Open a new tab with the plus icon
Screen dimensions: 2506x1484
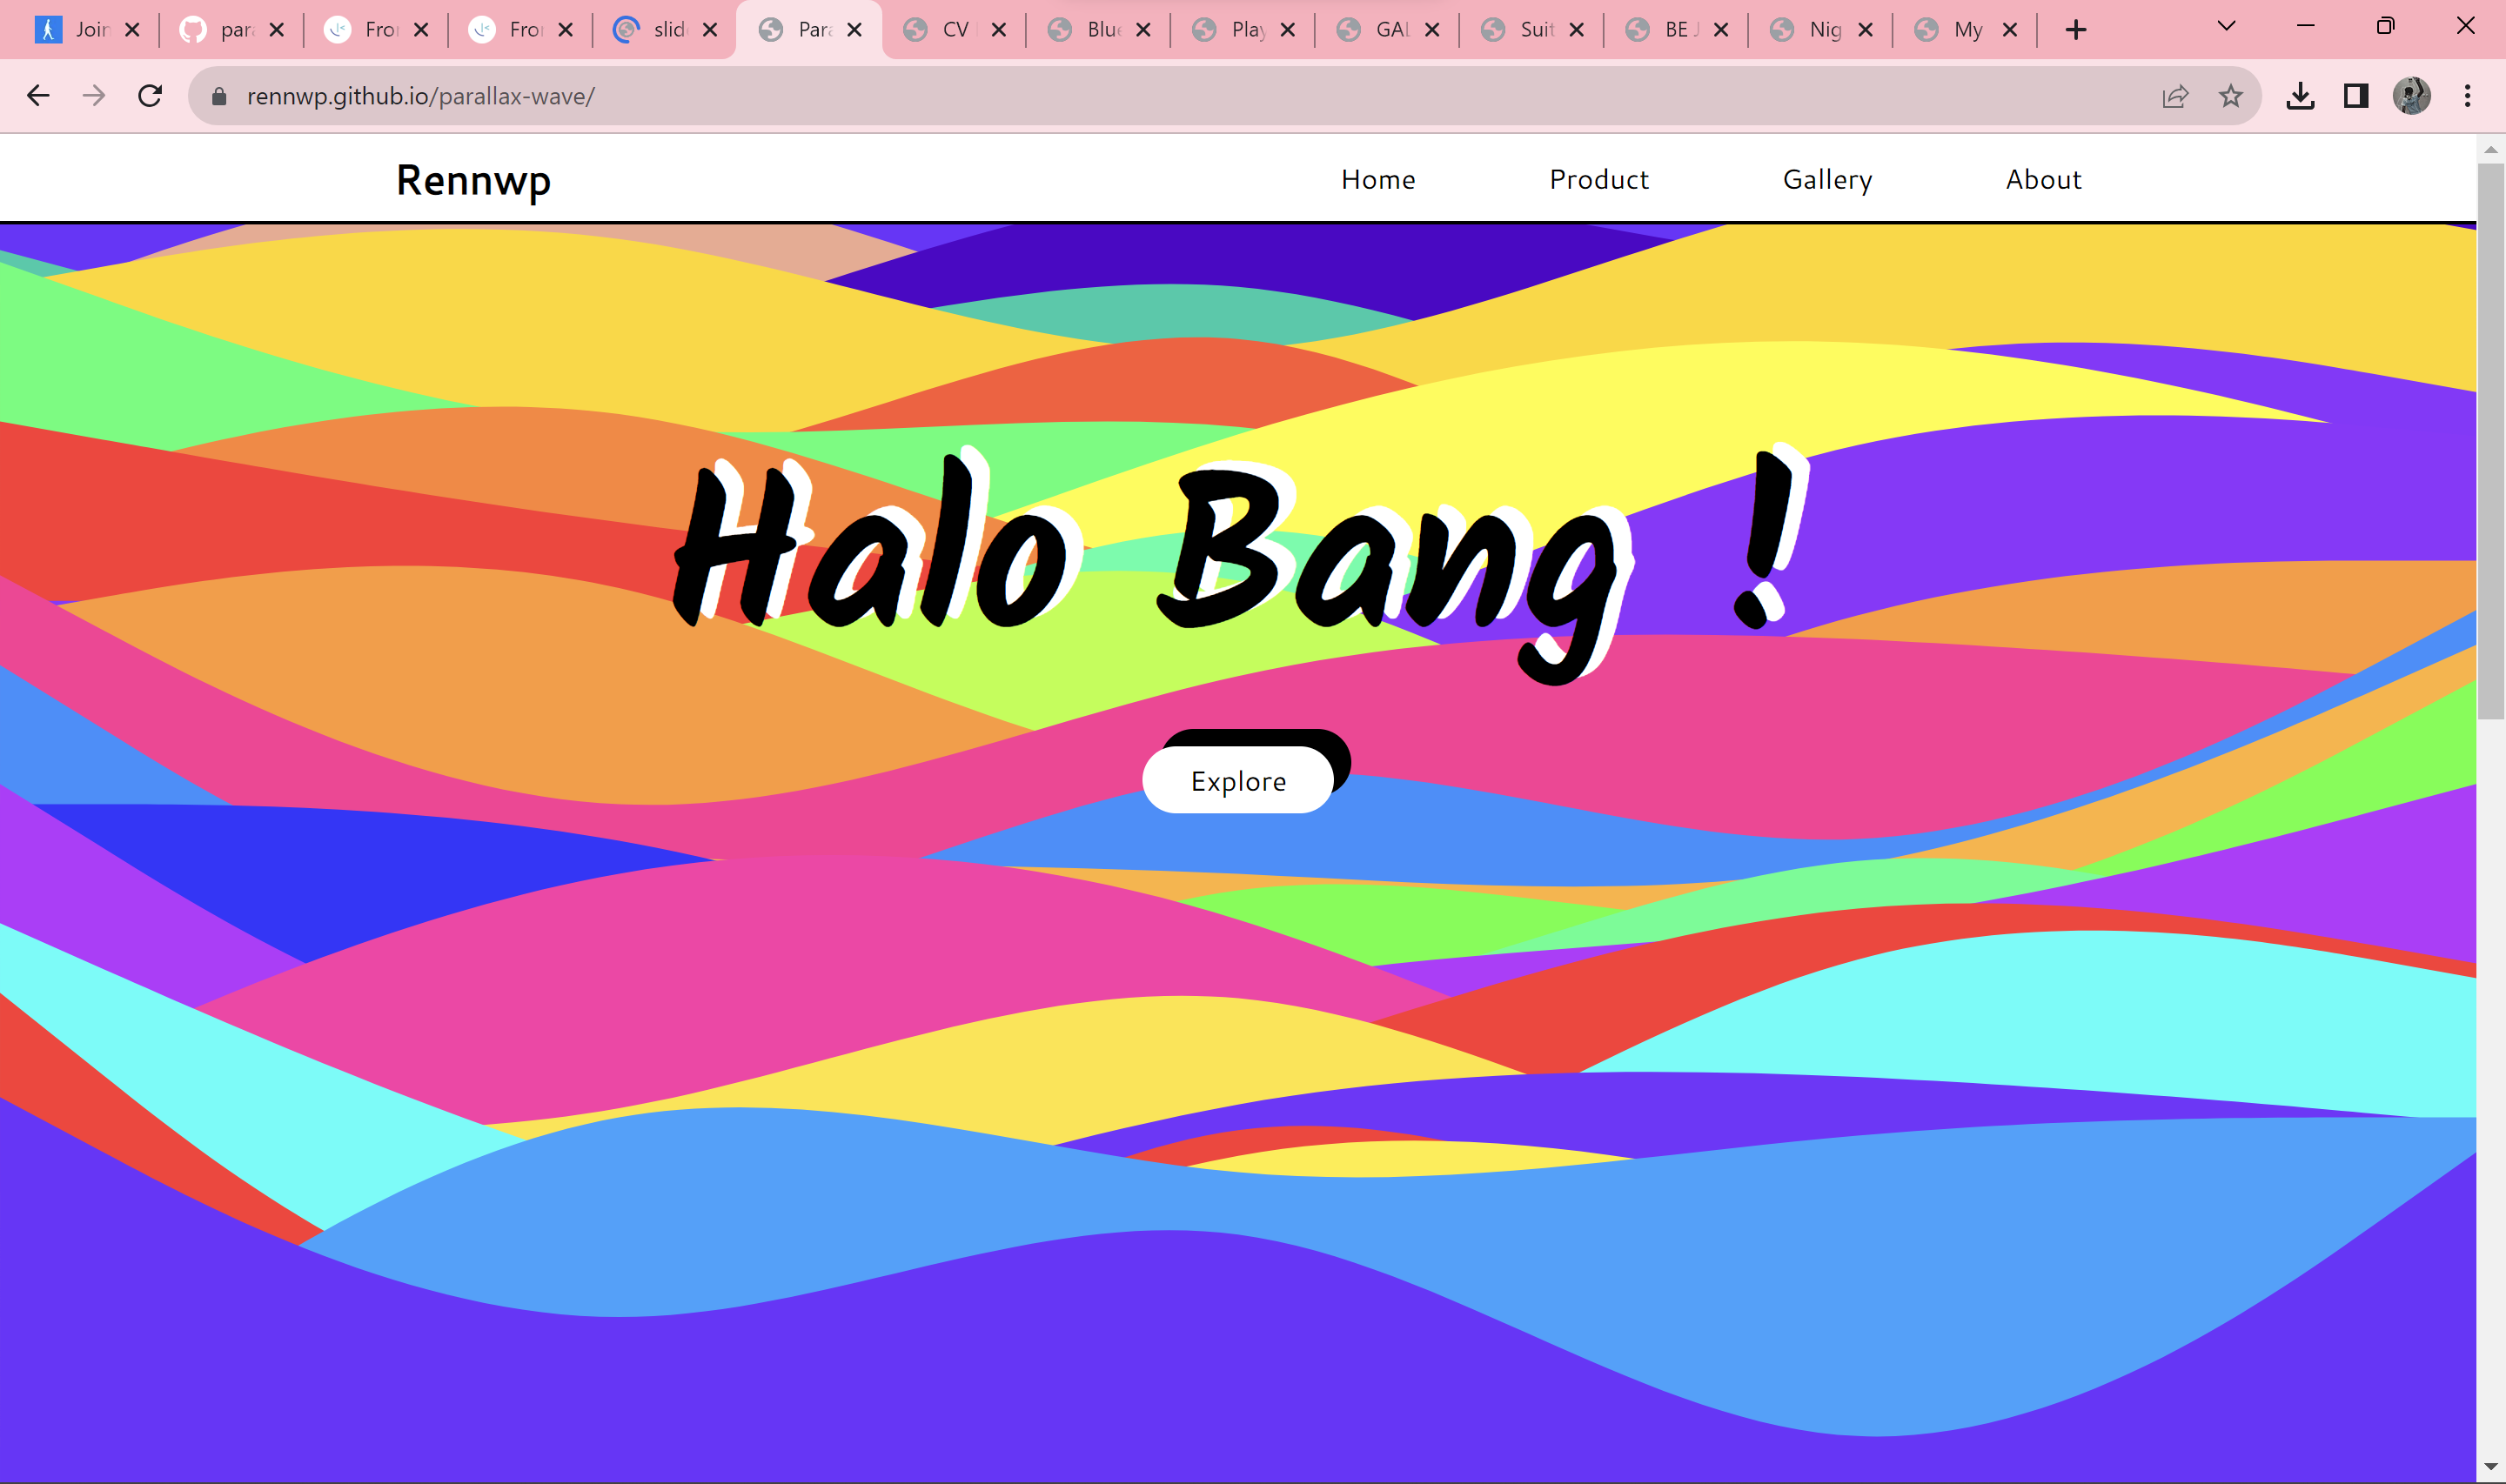tap(2076, 30)
